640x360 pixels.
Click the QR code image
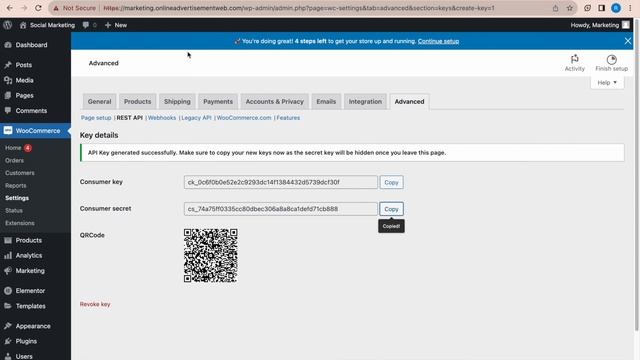point(211,256)
